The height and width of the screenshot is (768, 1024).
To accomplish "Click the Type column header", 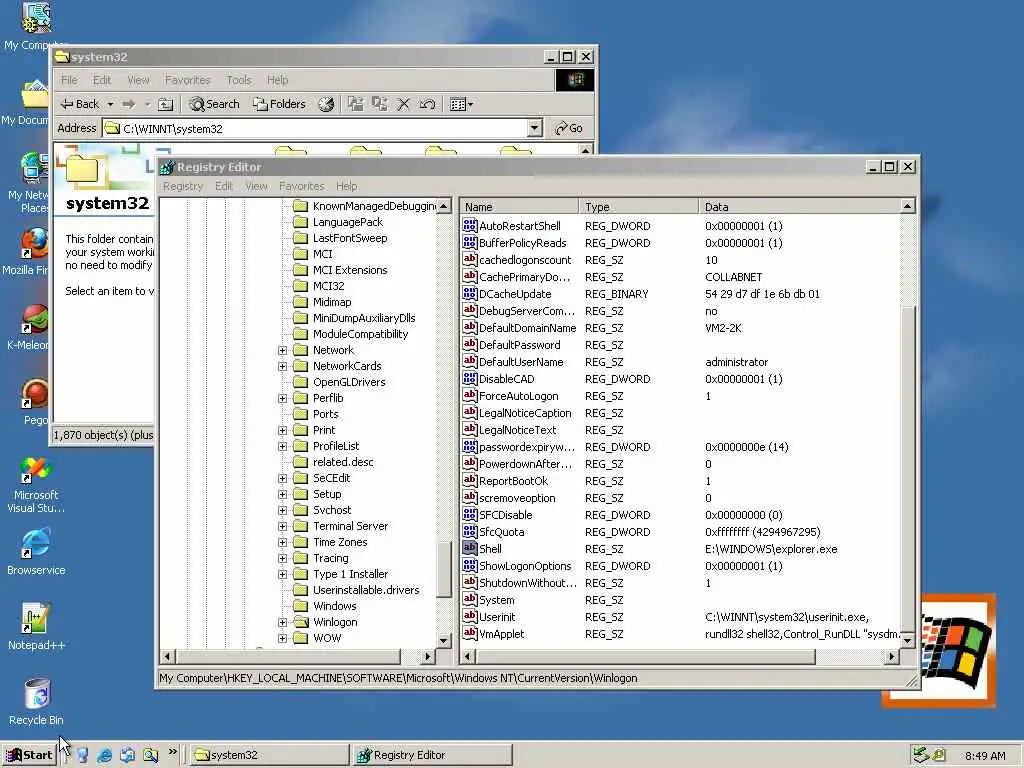I will pos(638,206).
